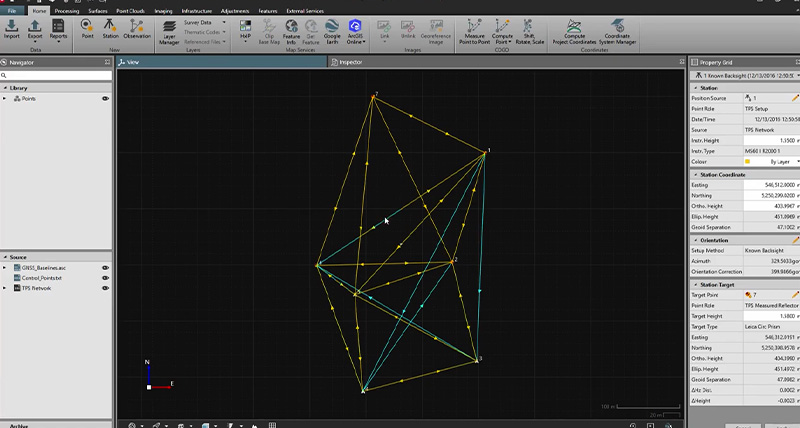800x428 pixels.
Task: Toggle visibility of TPS Network source
Action: [x=104, y=288]
